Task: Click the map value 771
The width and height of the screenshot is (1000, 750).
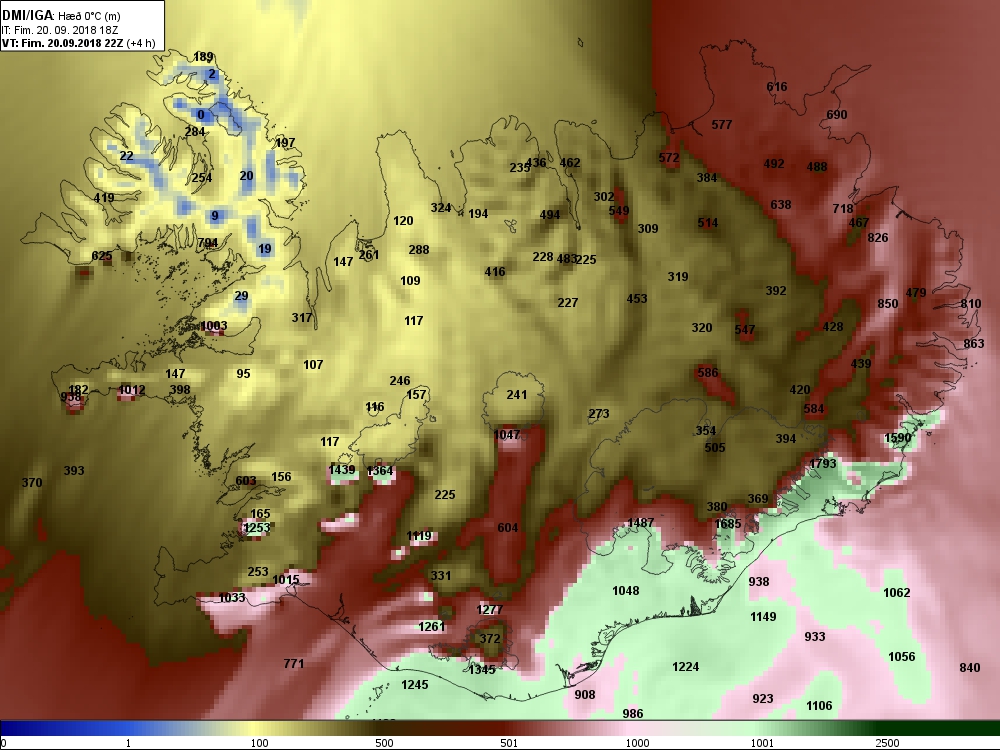Action: 293,664
